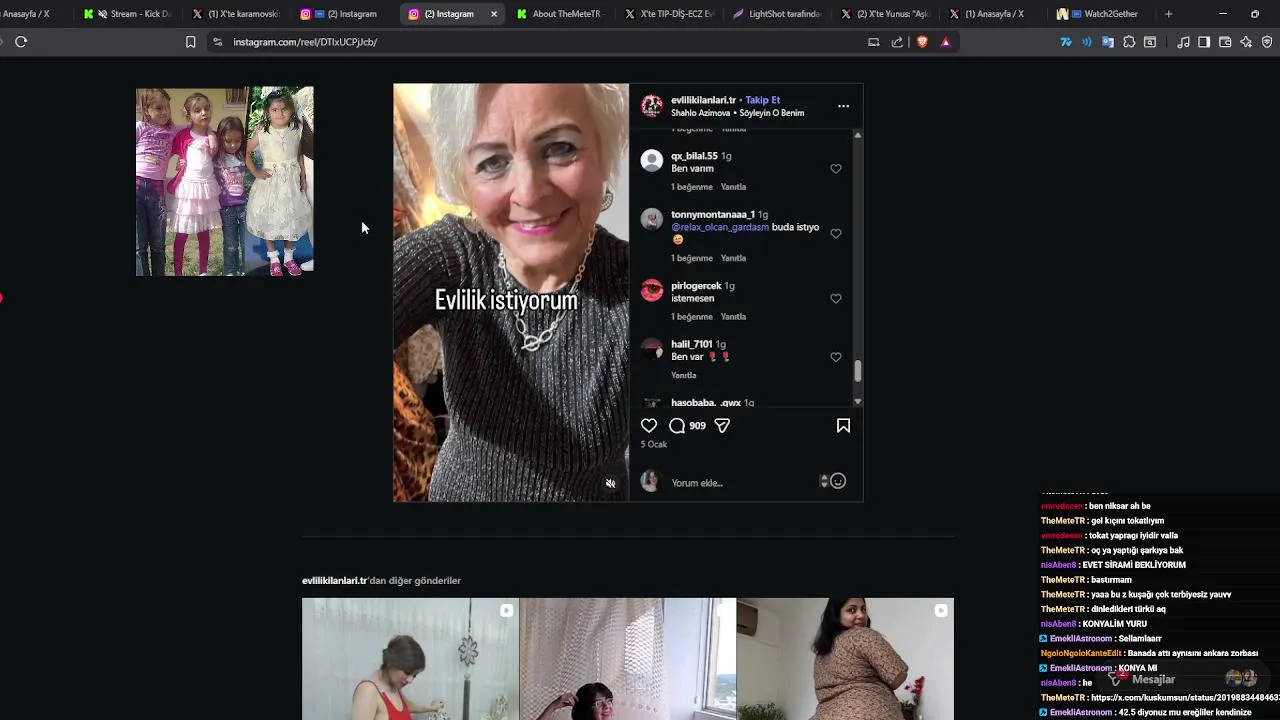Open the Leo AI sparkle icon
This screenshot has width=1280, height=720.
click(x=1246, y=42)
